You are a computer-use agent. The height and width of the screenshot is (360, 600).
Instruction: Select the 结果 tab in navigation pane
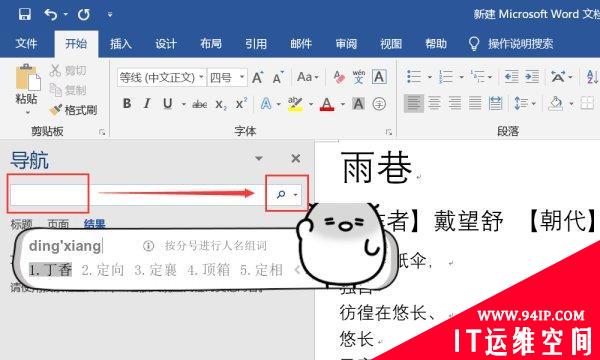[95, 224]
